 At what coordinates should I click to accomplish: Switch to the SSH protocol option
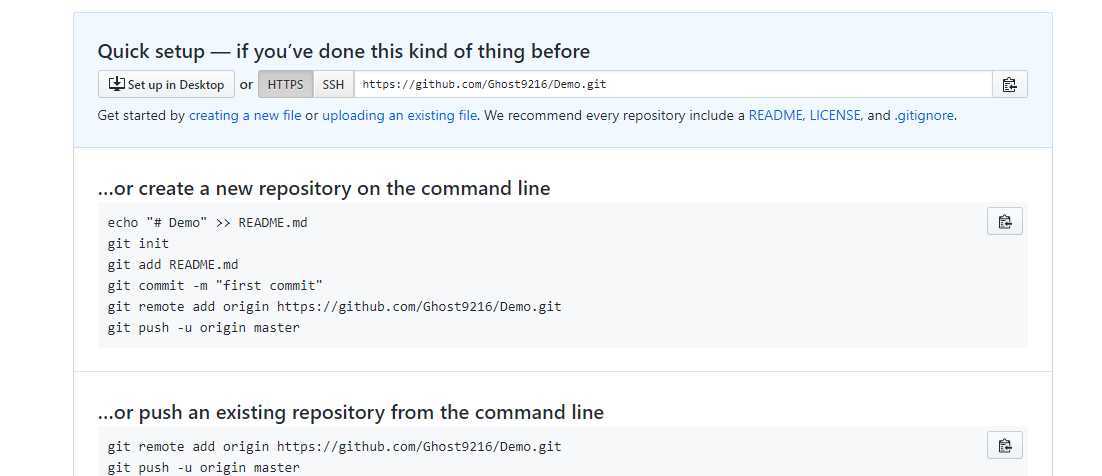point(333,84)
